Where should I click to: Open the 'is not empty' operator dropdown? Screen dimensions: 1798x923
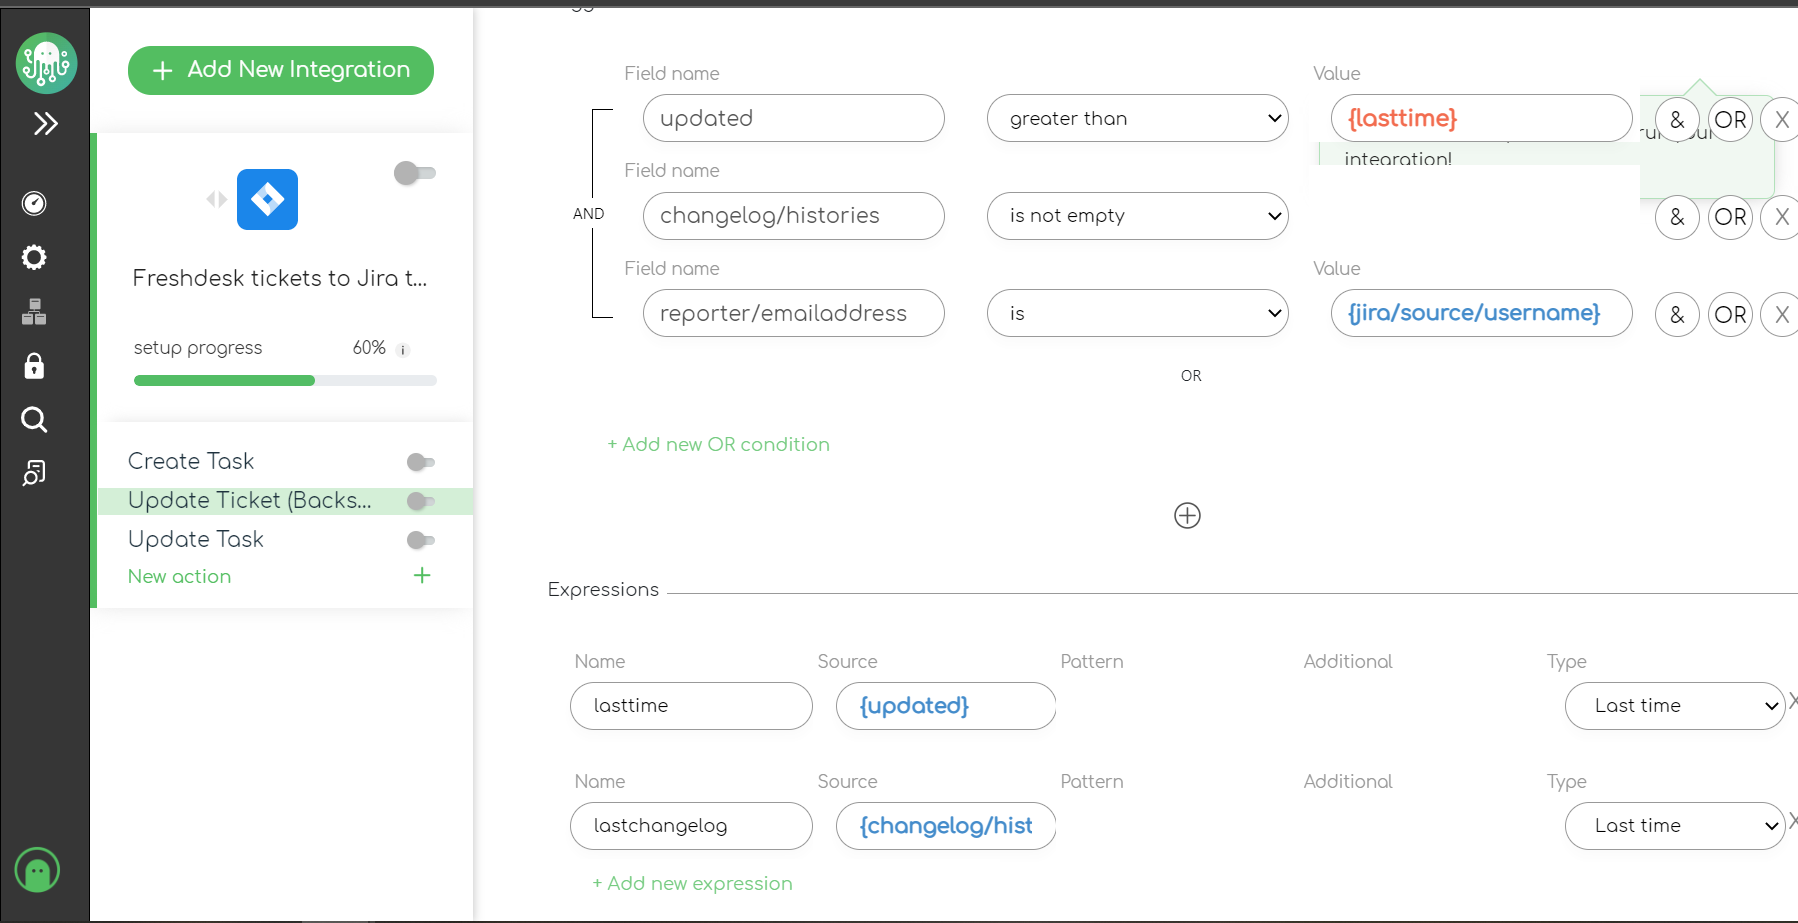point(1136,215)
